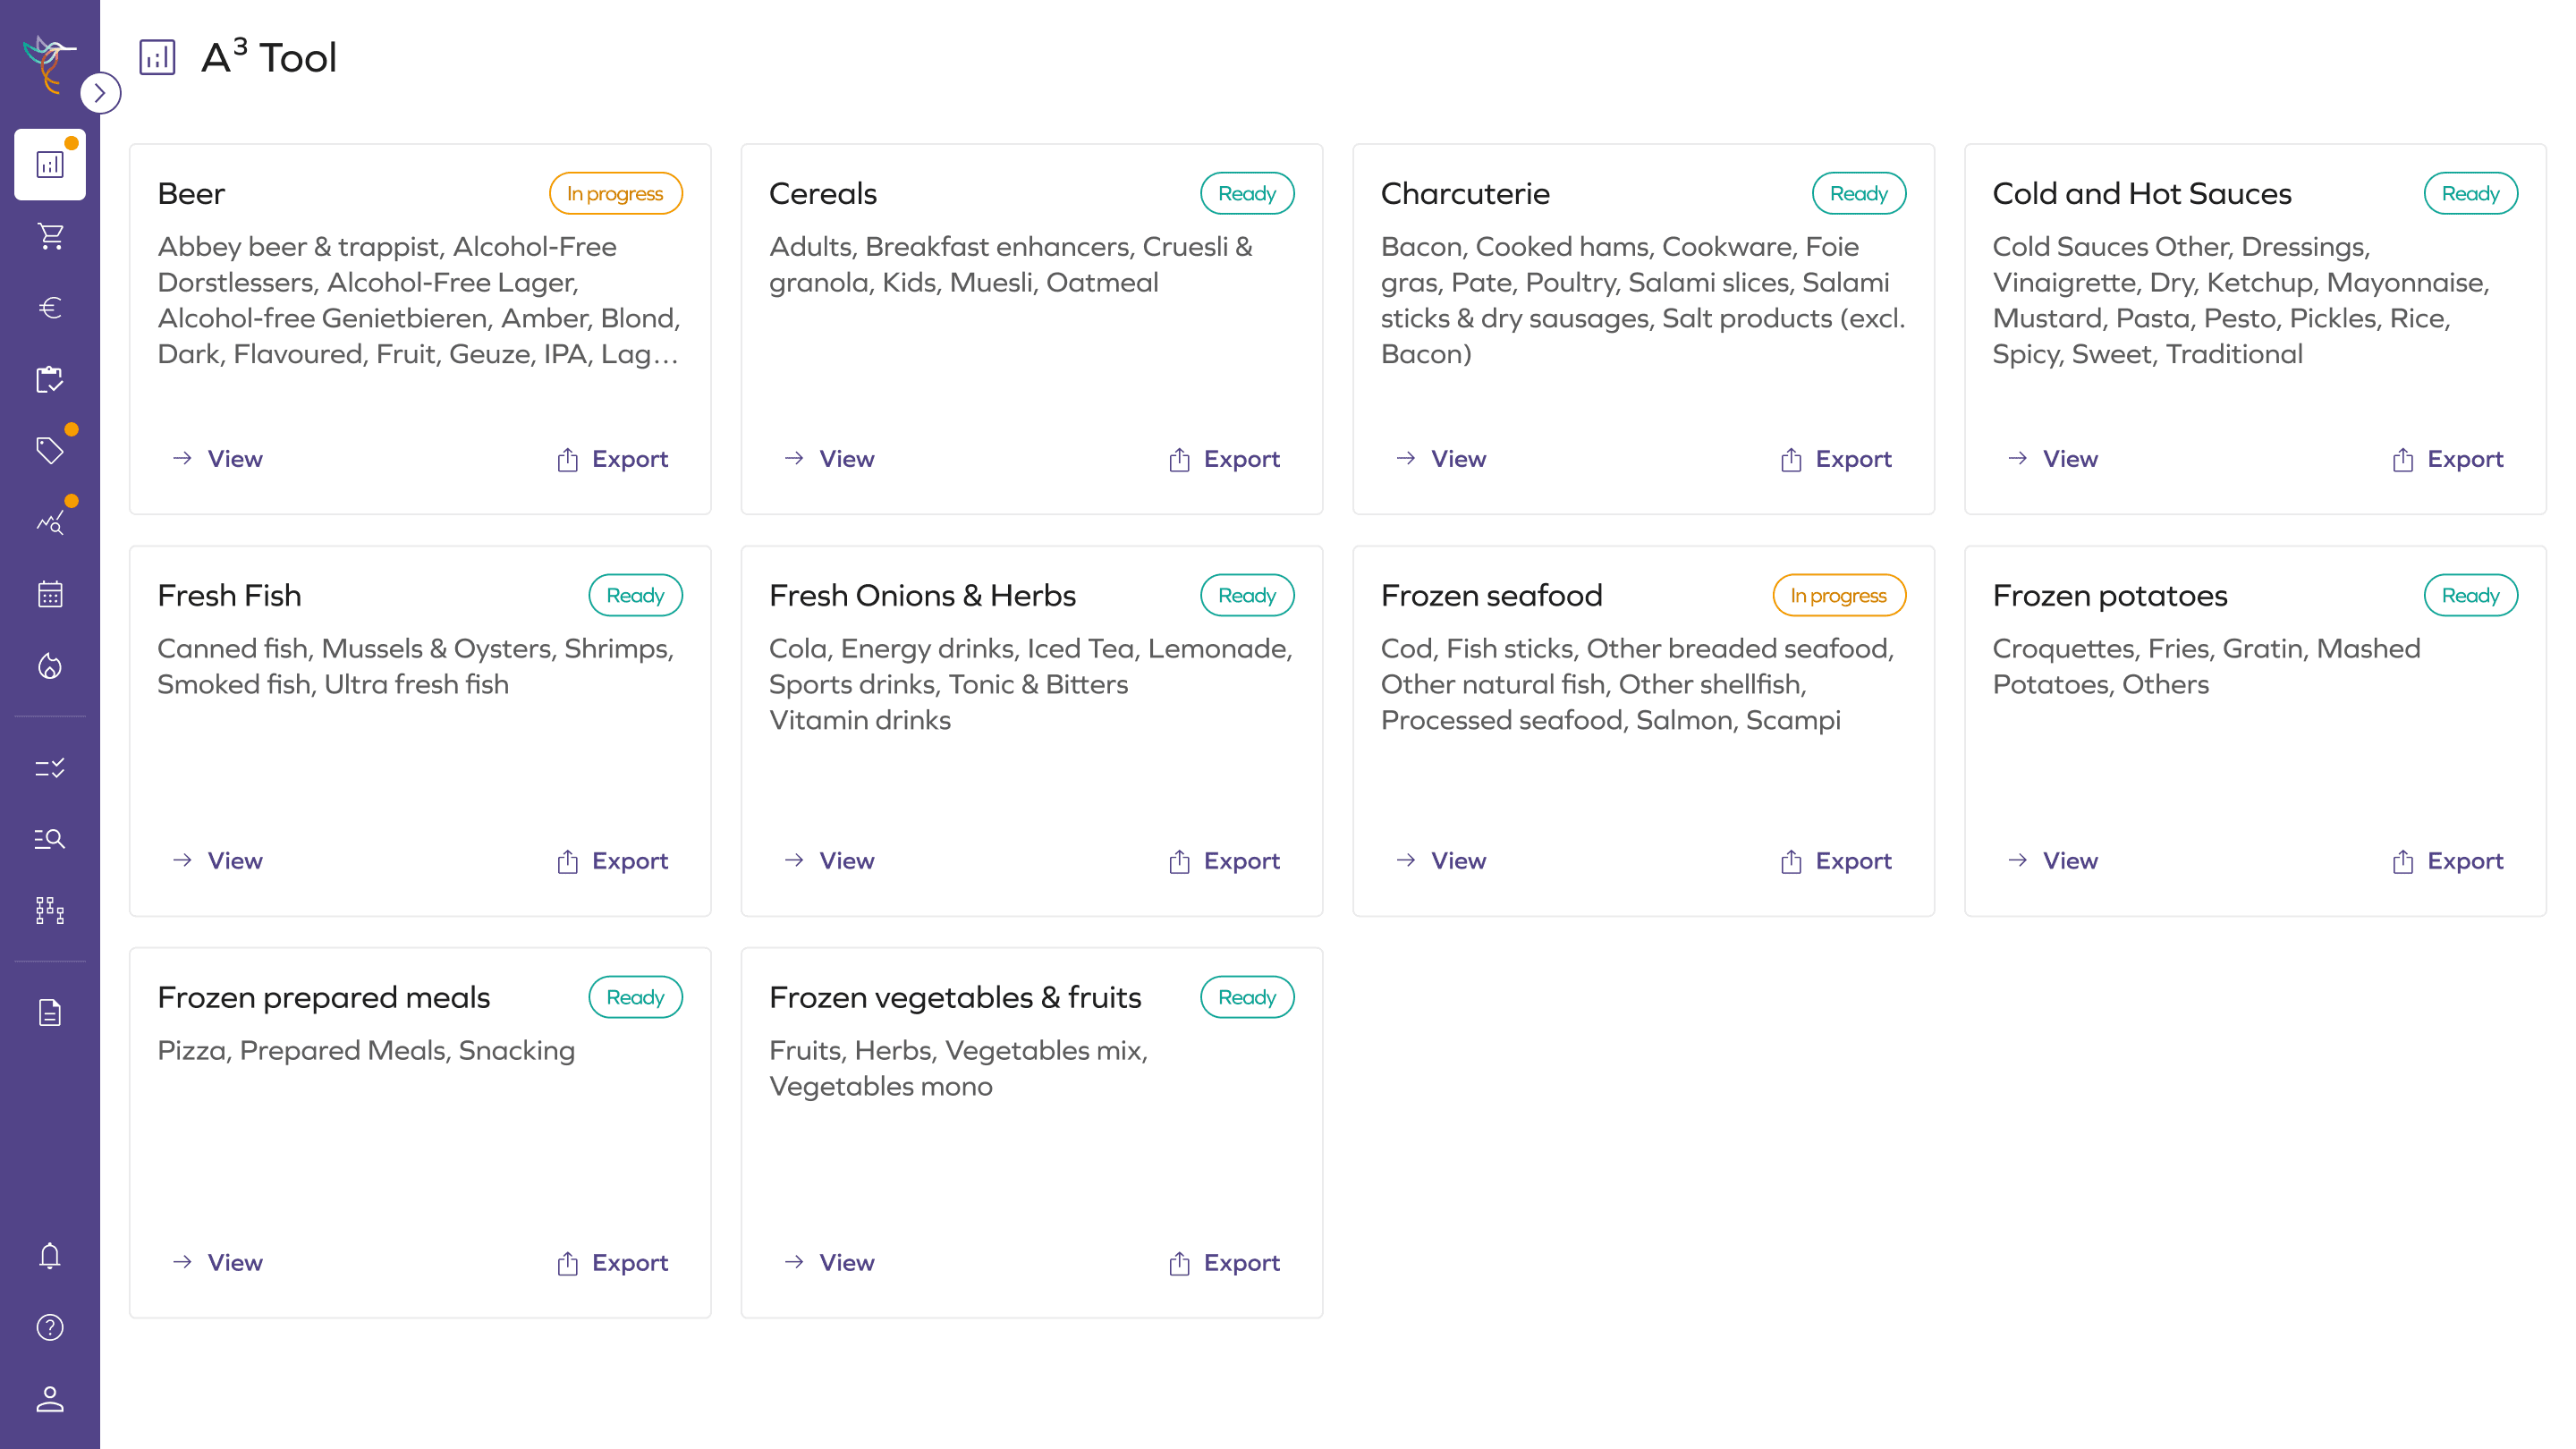Viewport: 2576px width, 1449px height.
Task: Open the user profile icon
Action: (49, 1399)
